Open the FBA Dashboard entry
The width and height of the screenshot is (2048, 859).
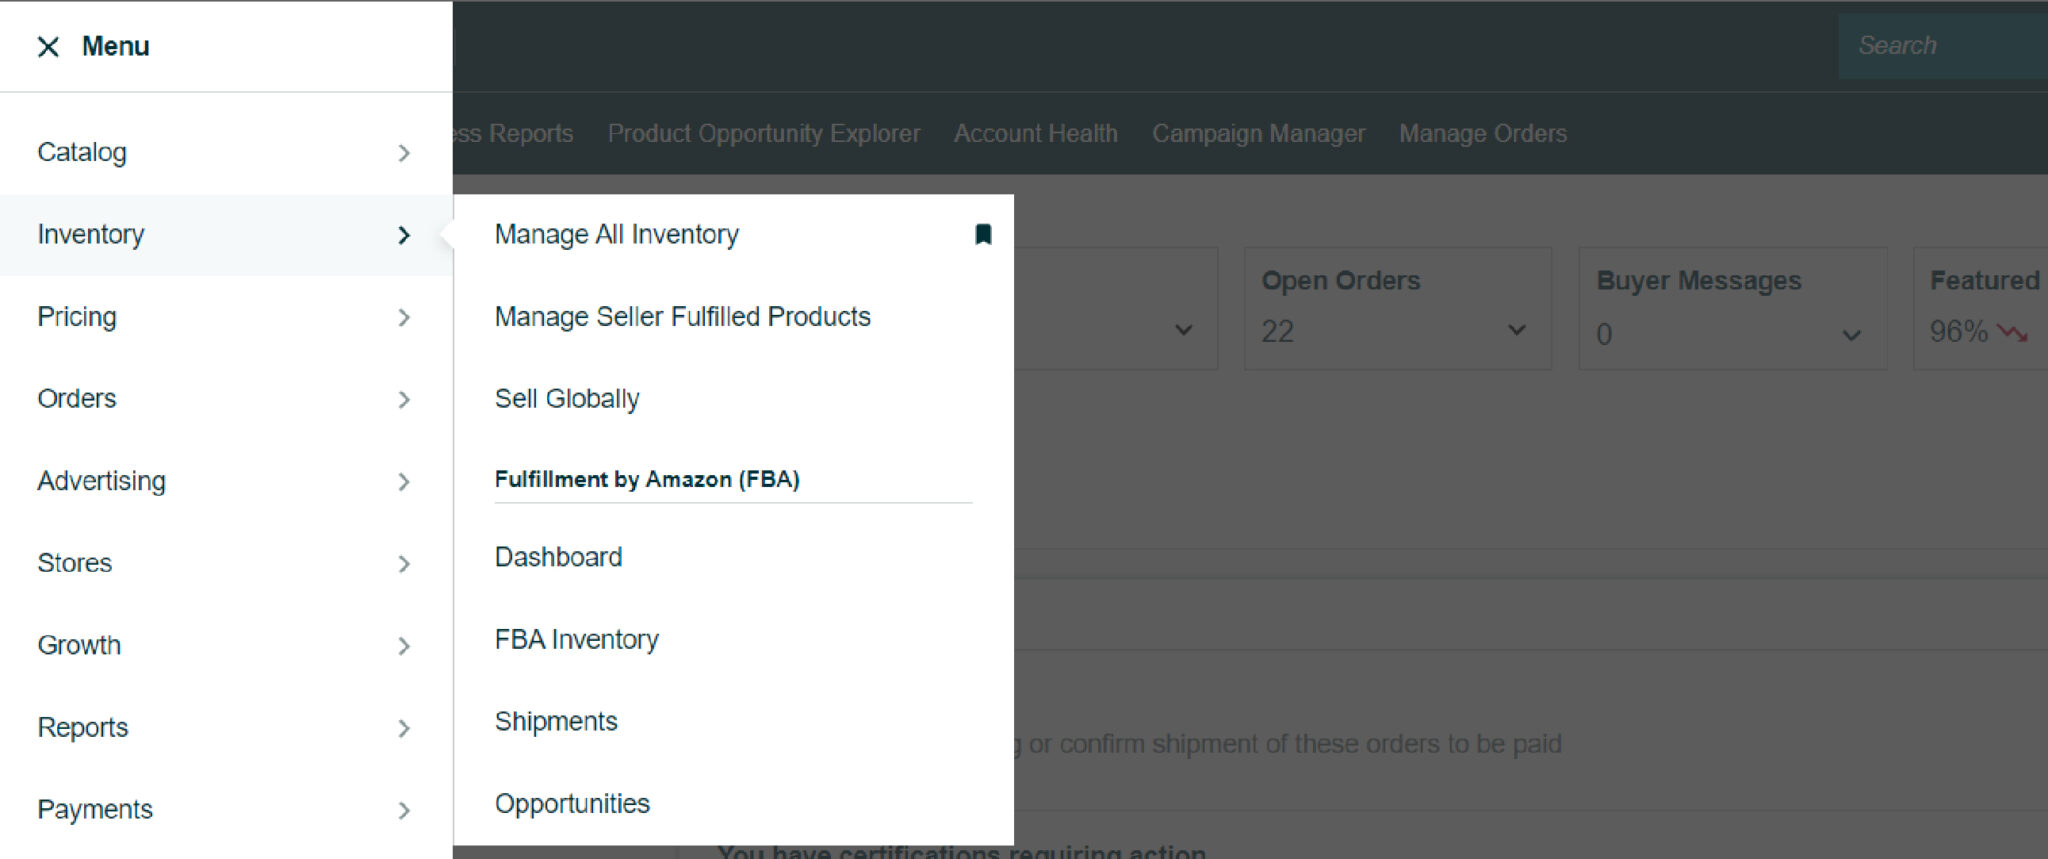tap(558, 557)
